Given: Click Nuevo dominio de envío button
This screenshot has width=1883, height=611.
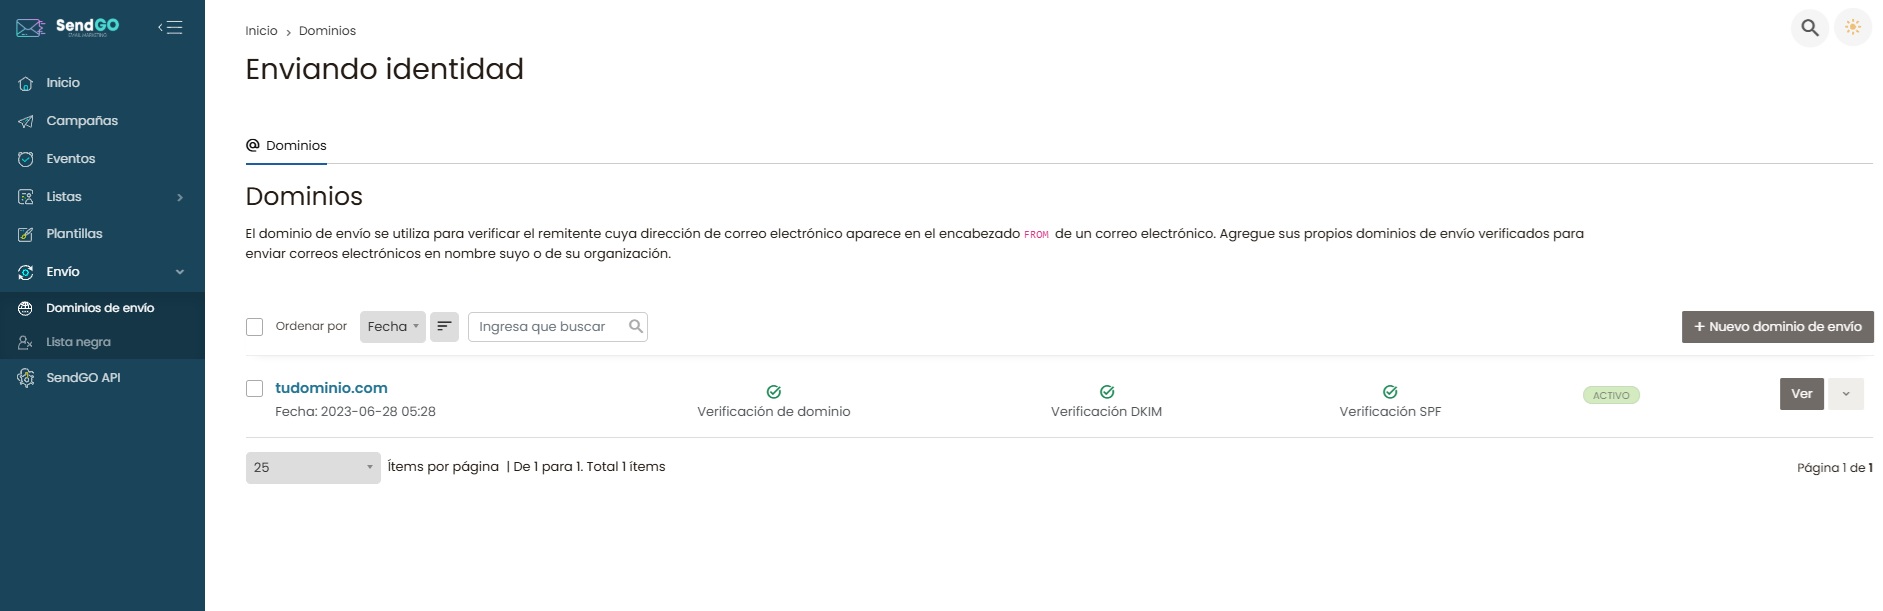Looking at the screenshot, I should 1777,327.
